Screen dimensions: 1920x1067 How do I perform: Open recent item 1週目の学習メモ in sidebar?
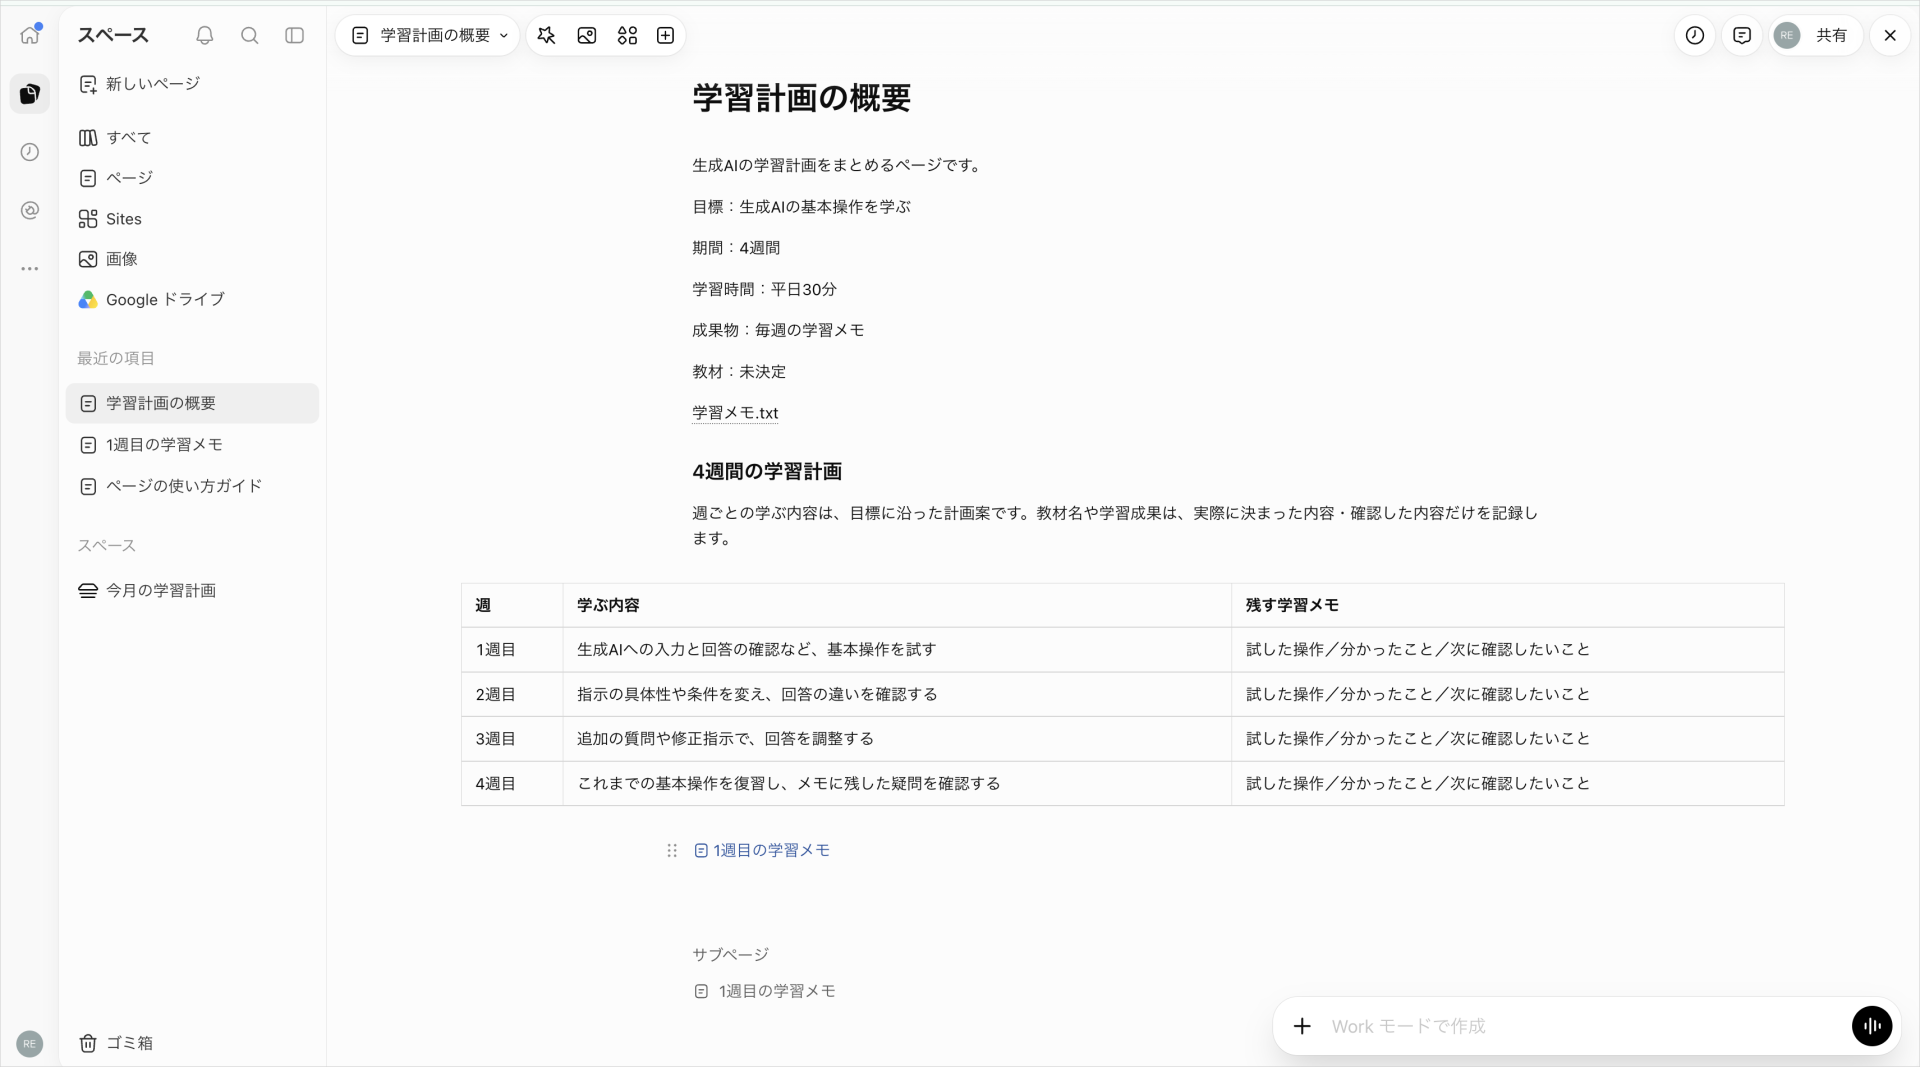pos(192,444)
